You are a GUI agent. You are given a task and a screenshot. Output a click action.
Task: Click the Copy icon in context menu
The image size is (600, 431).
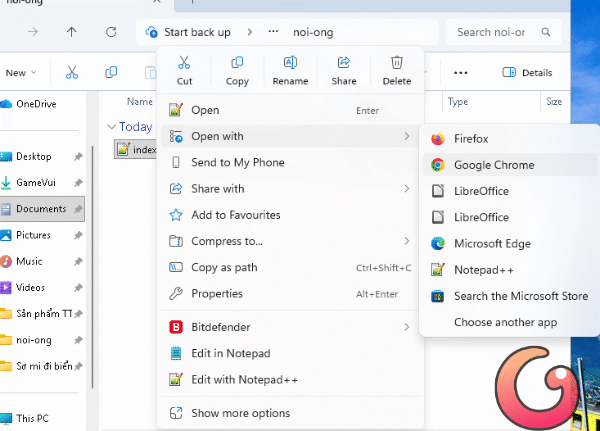237,62
